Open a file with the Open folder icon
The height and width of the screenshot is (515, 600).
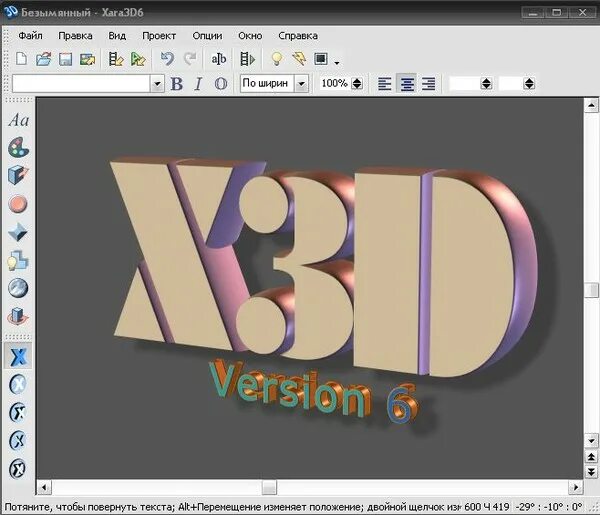43,59
